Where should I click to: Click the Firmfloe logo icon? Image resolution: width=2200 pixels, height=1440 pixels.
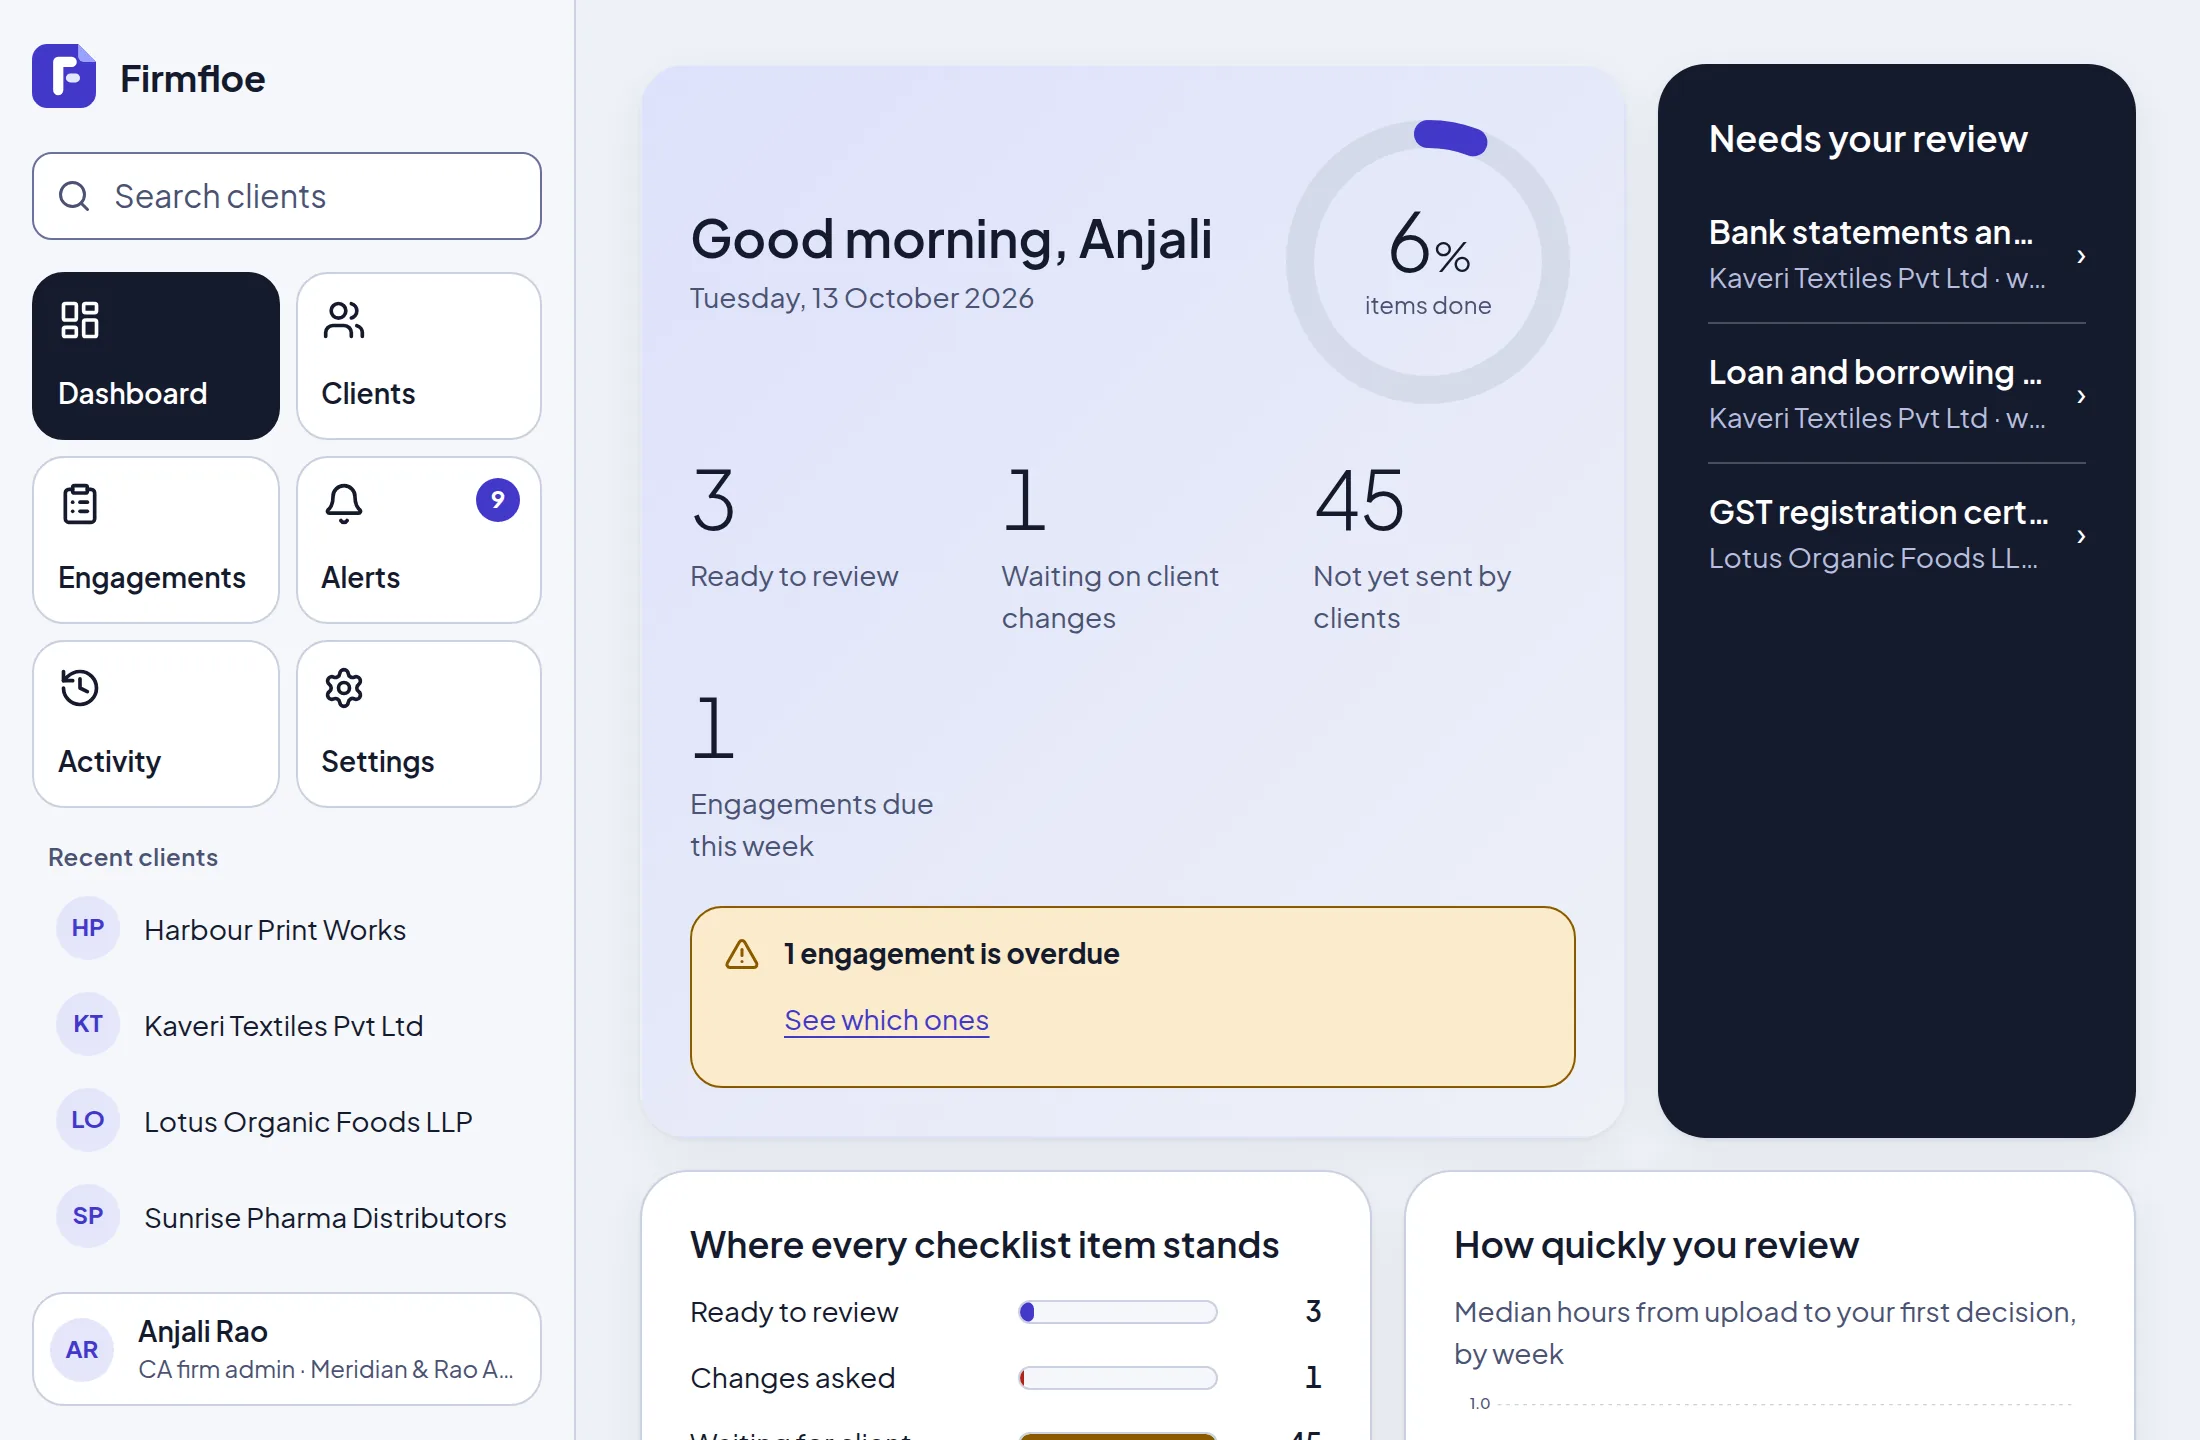[64, 76]
